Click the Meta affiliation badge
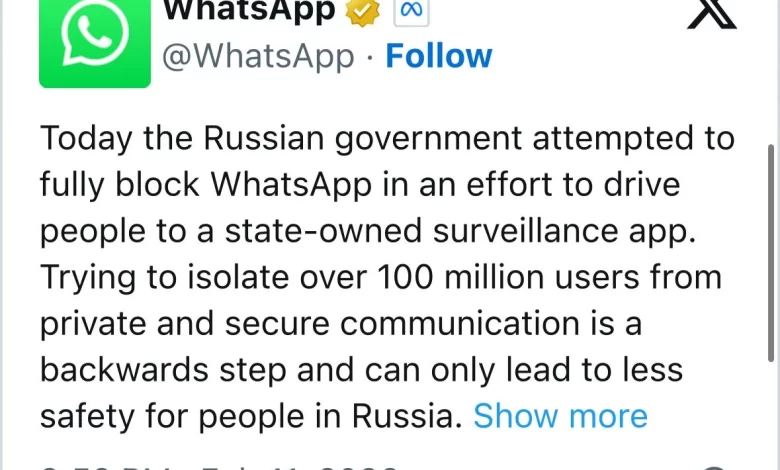 409,10
